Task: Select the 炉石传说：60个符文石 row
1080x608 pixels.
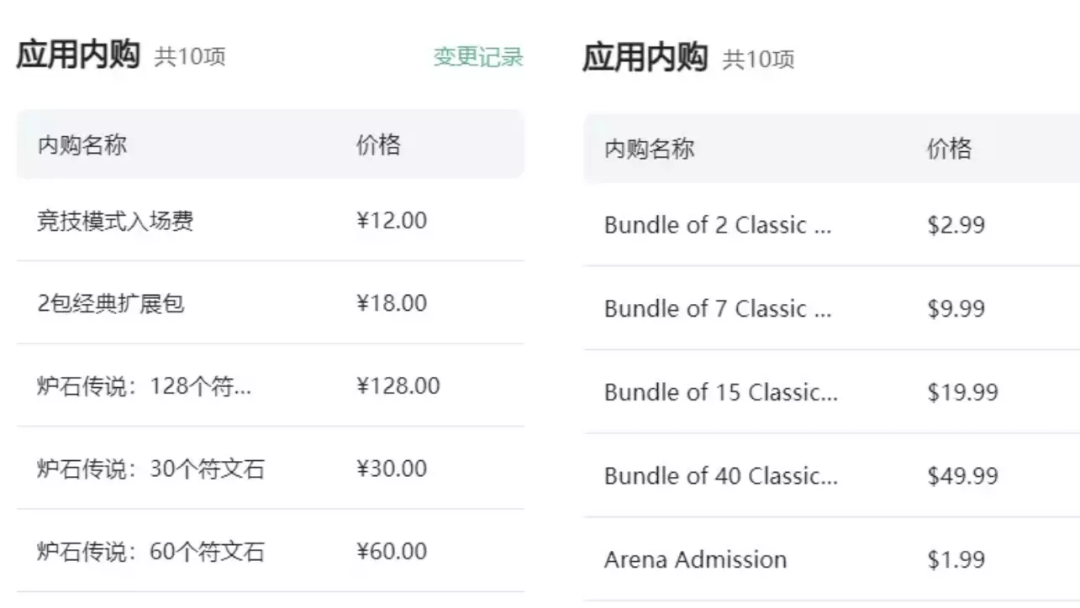Action: pos(270,551)
